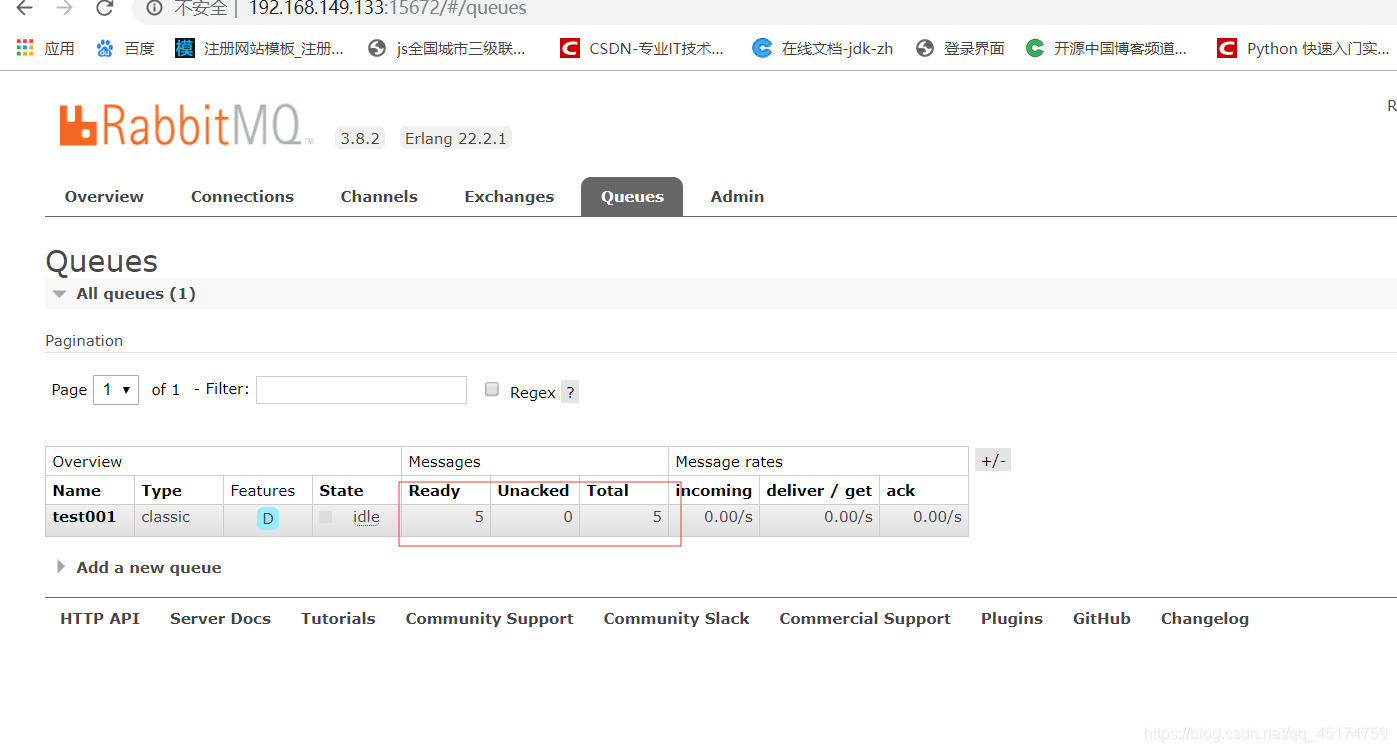
Task: Expand Add a new queue section
Action: click(139, 567)
